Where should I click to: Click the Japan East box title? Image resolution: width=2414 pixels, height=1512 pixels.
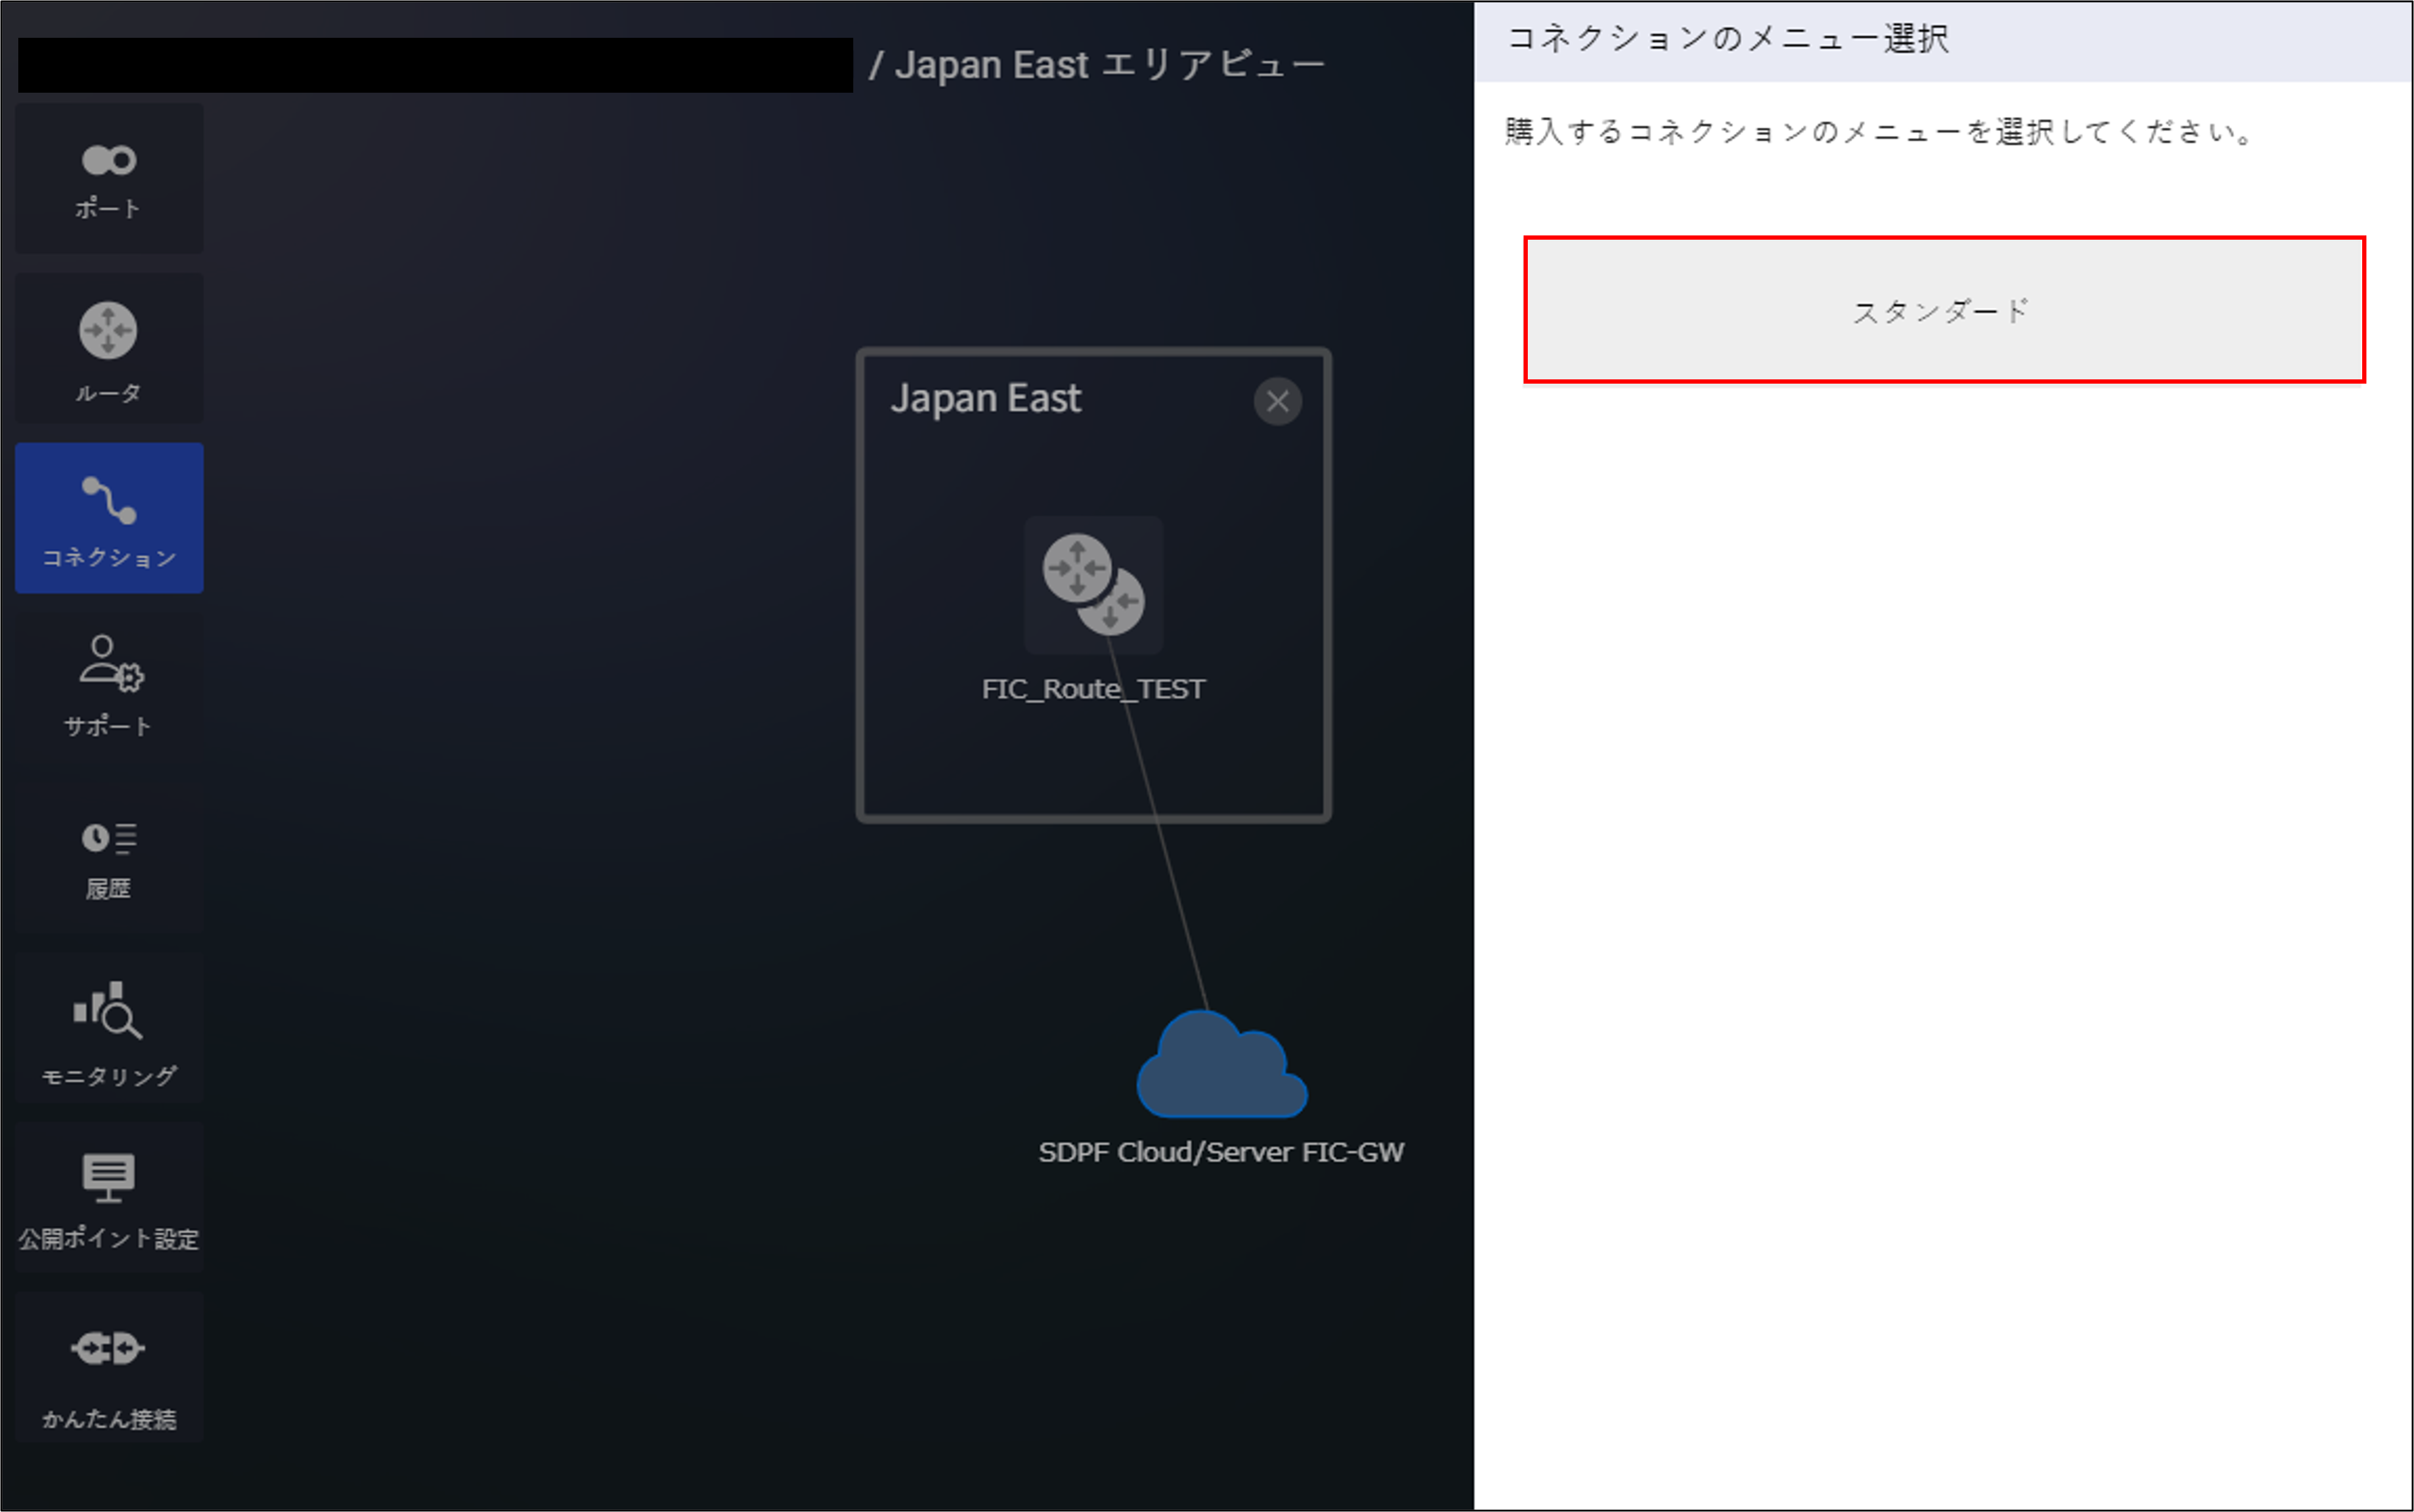pyautogui.click(x=985, y=399)
